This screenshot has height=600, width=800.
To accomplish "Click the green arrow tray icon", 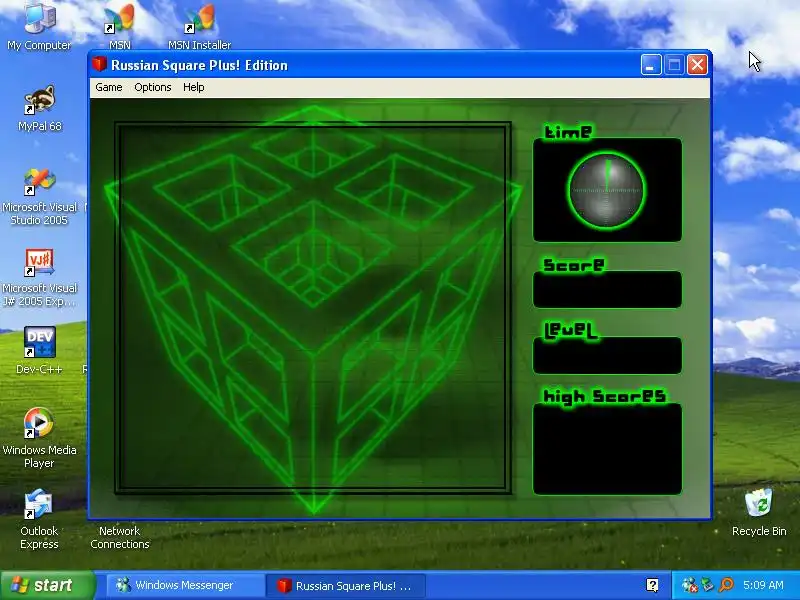I will [708, 585].
